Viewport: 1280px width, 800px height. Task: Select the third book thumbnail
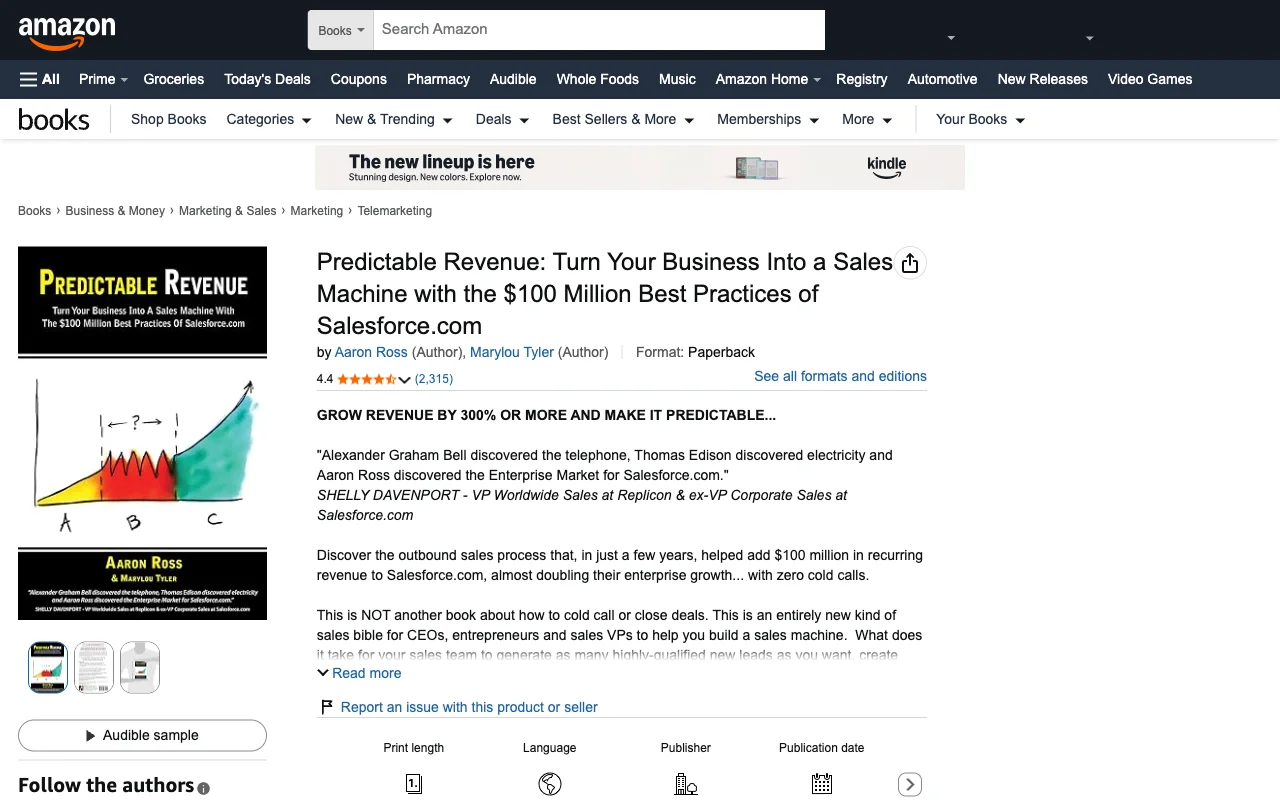tap(140, 667)
